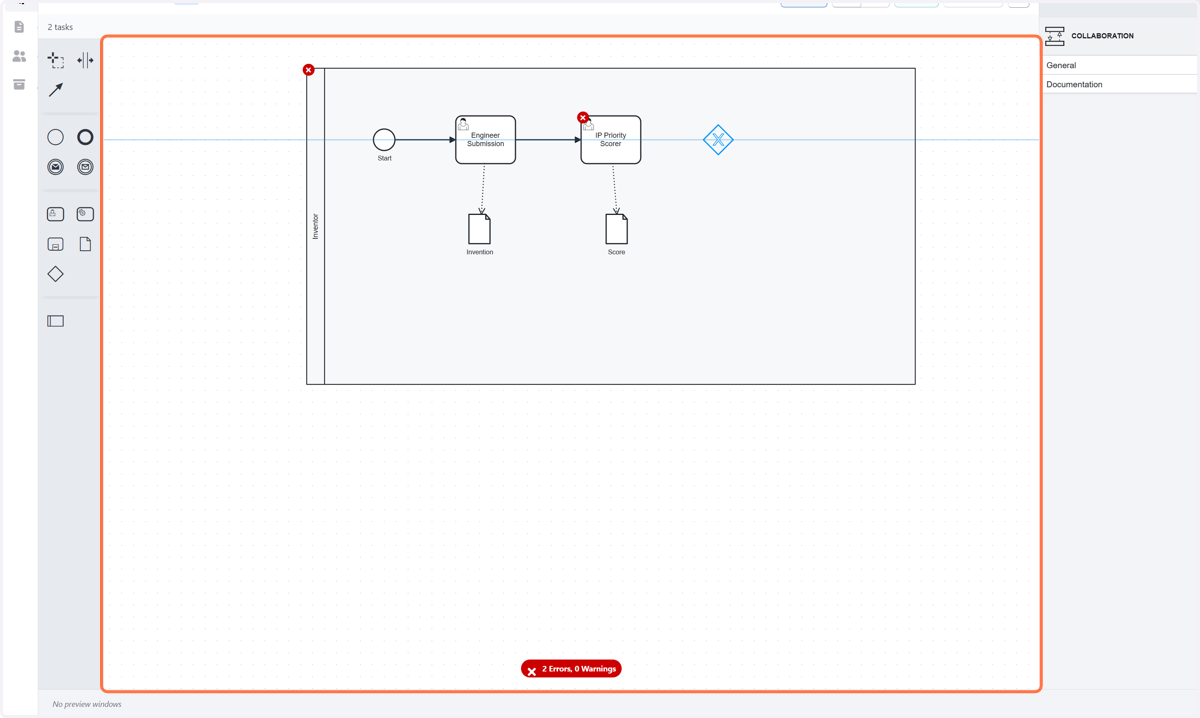Image resolution: width=1200 pixels, height=718 pixels.
Task: Select the Start event on the canvas
Action: (x=384, y=140)
